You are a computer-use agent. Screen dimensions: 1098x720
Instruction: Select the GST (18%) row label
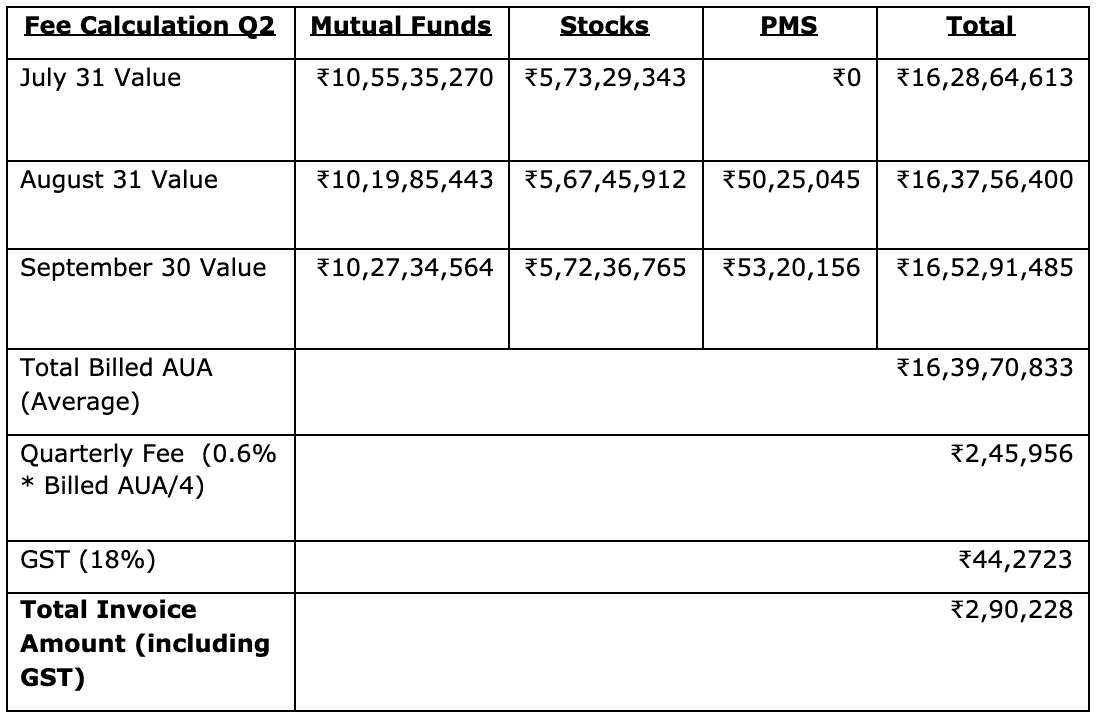88,560
